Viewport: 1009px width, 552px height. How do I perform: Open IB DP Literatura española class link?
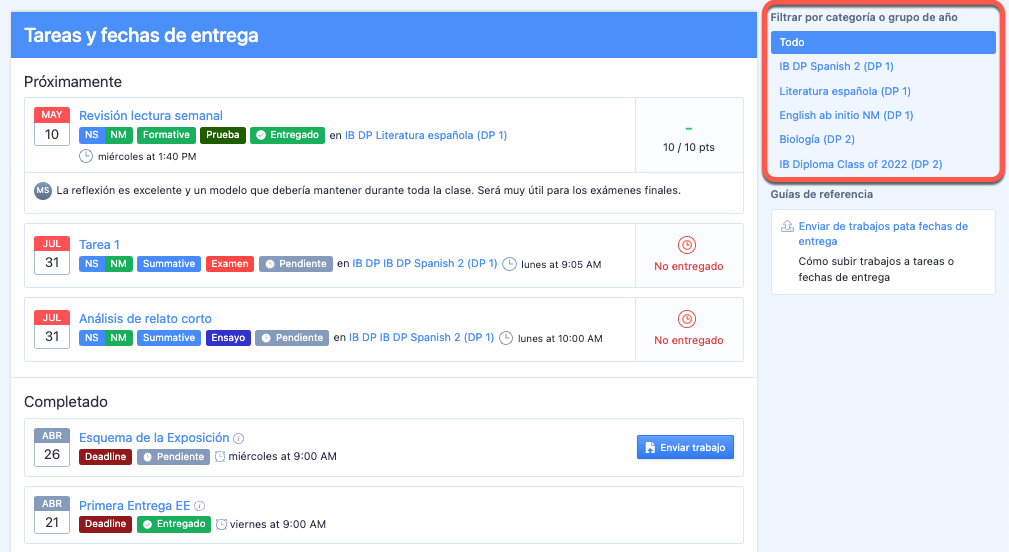pos(425,135)
